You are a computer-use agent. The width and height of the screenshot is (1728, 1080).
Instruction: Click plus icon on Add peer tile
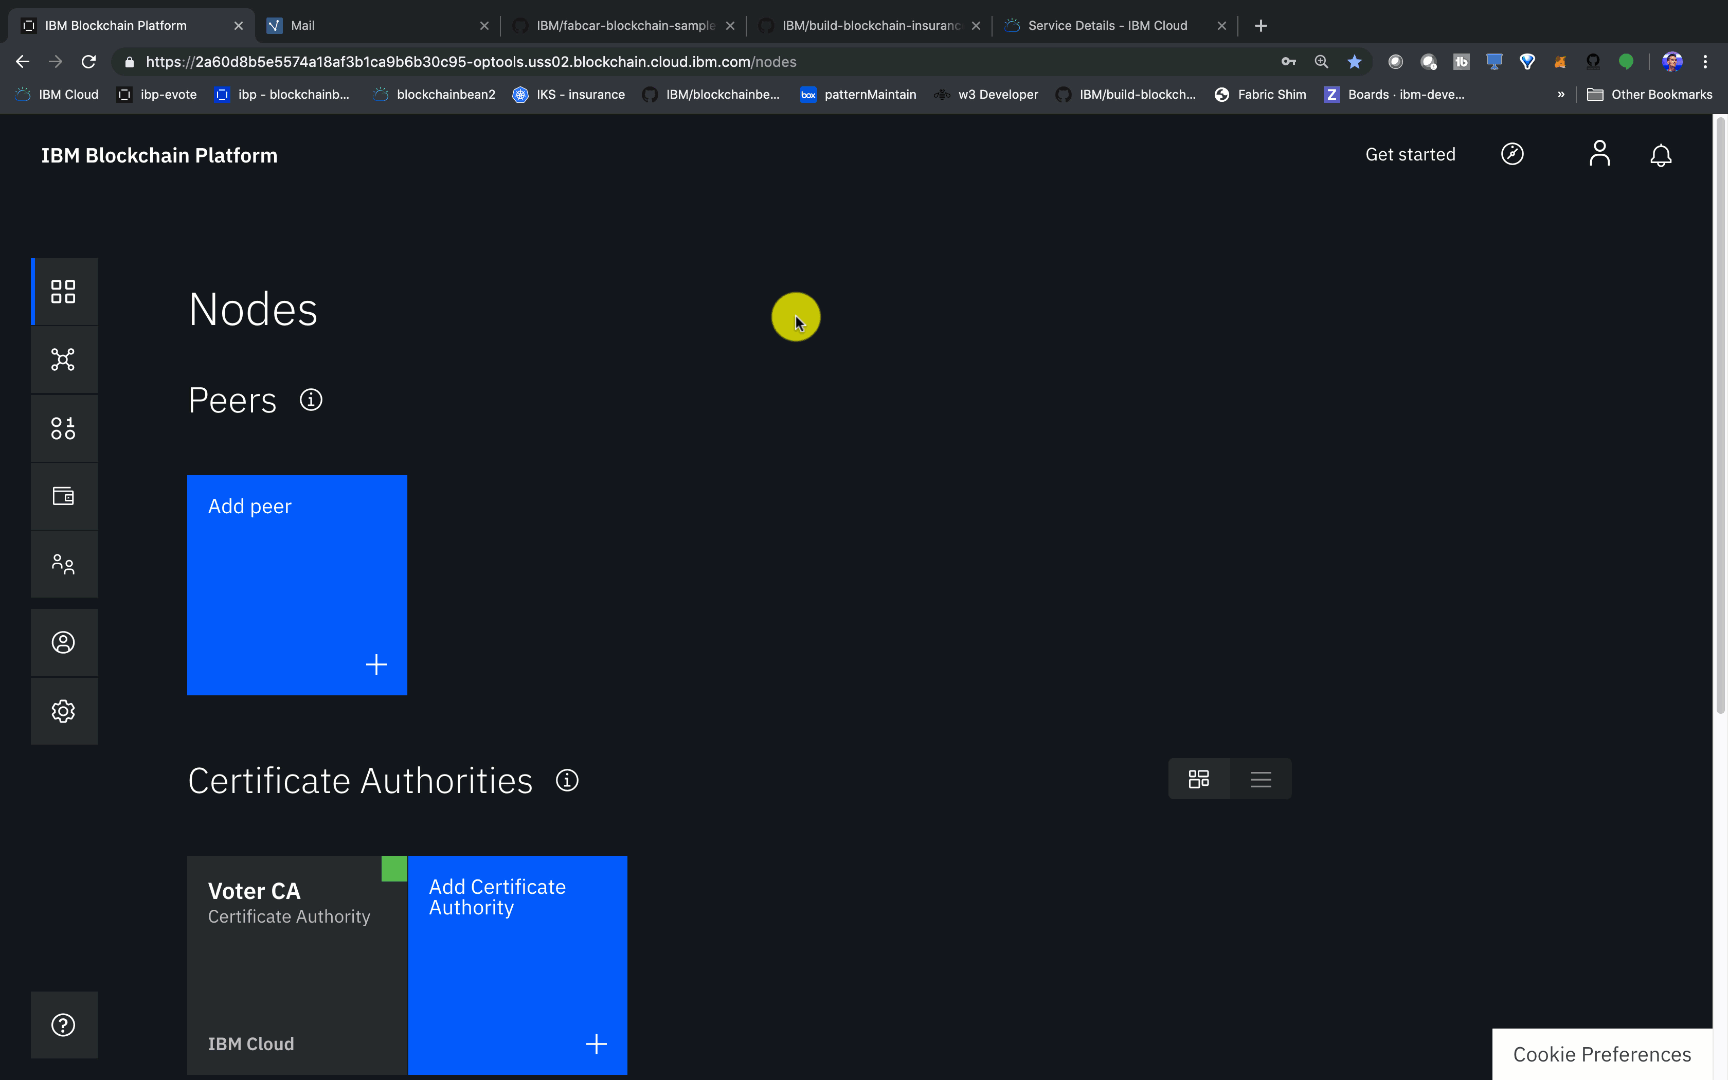[376, 664]
